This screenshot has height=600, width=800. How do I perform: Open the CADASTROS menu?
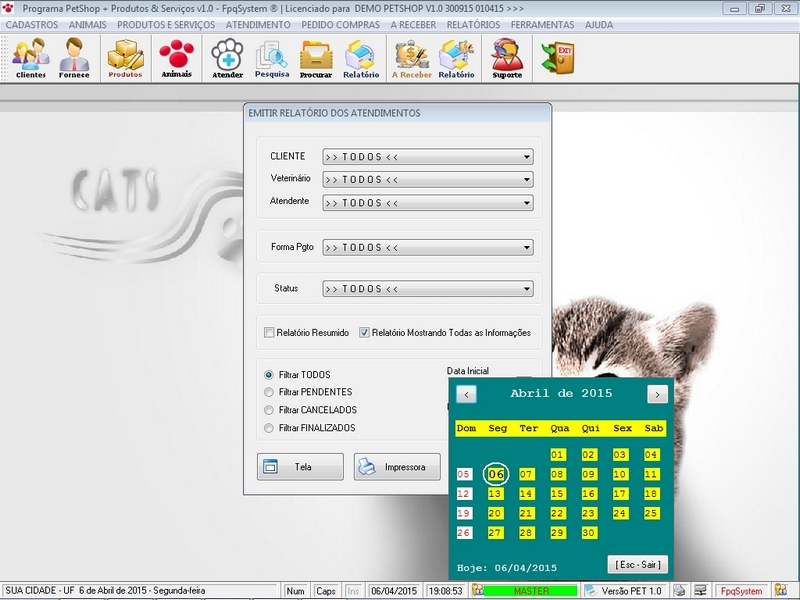tap(32, 25)
